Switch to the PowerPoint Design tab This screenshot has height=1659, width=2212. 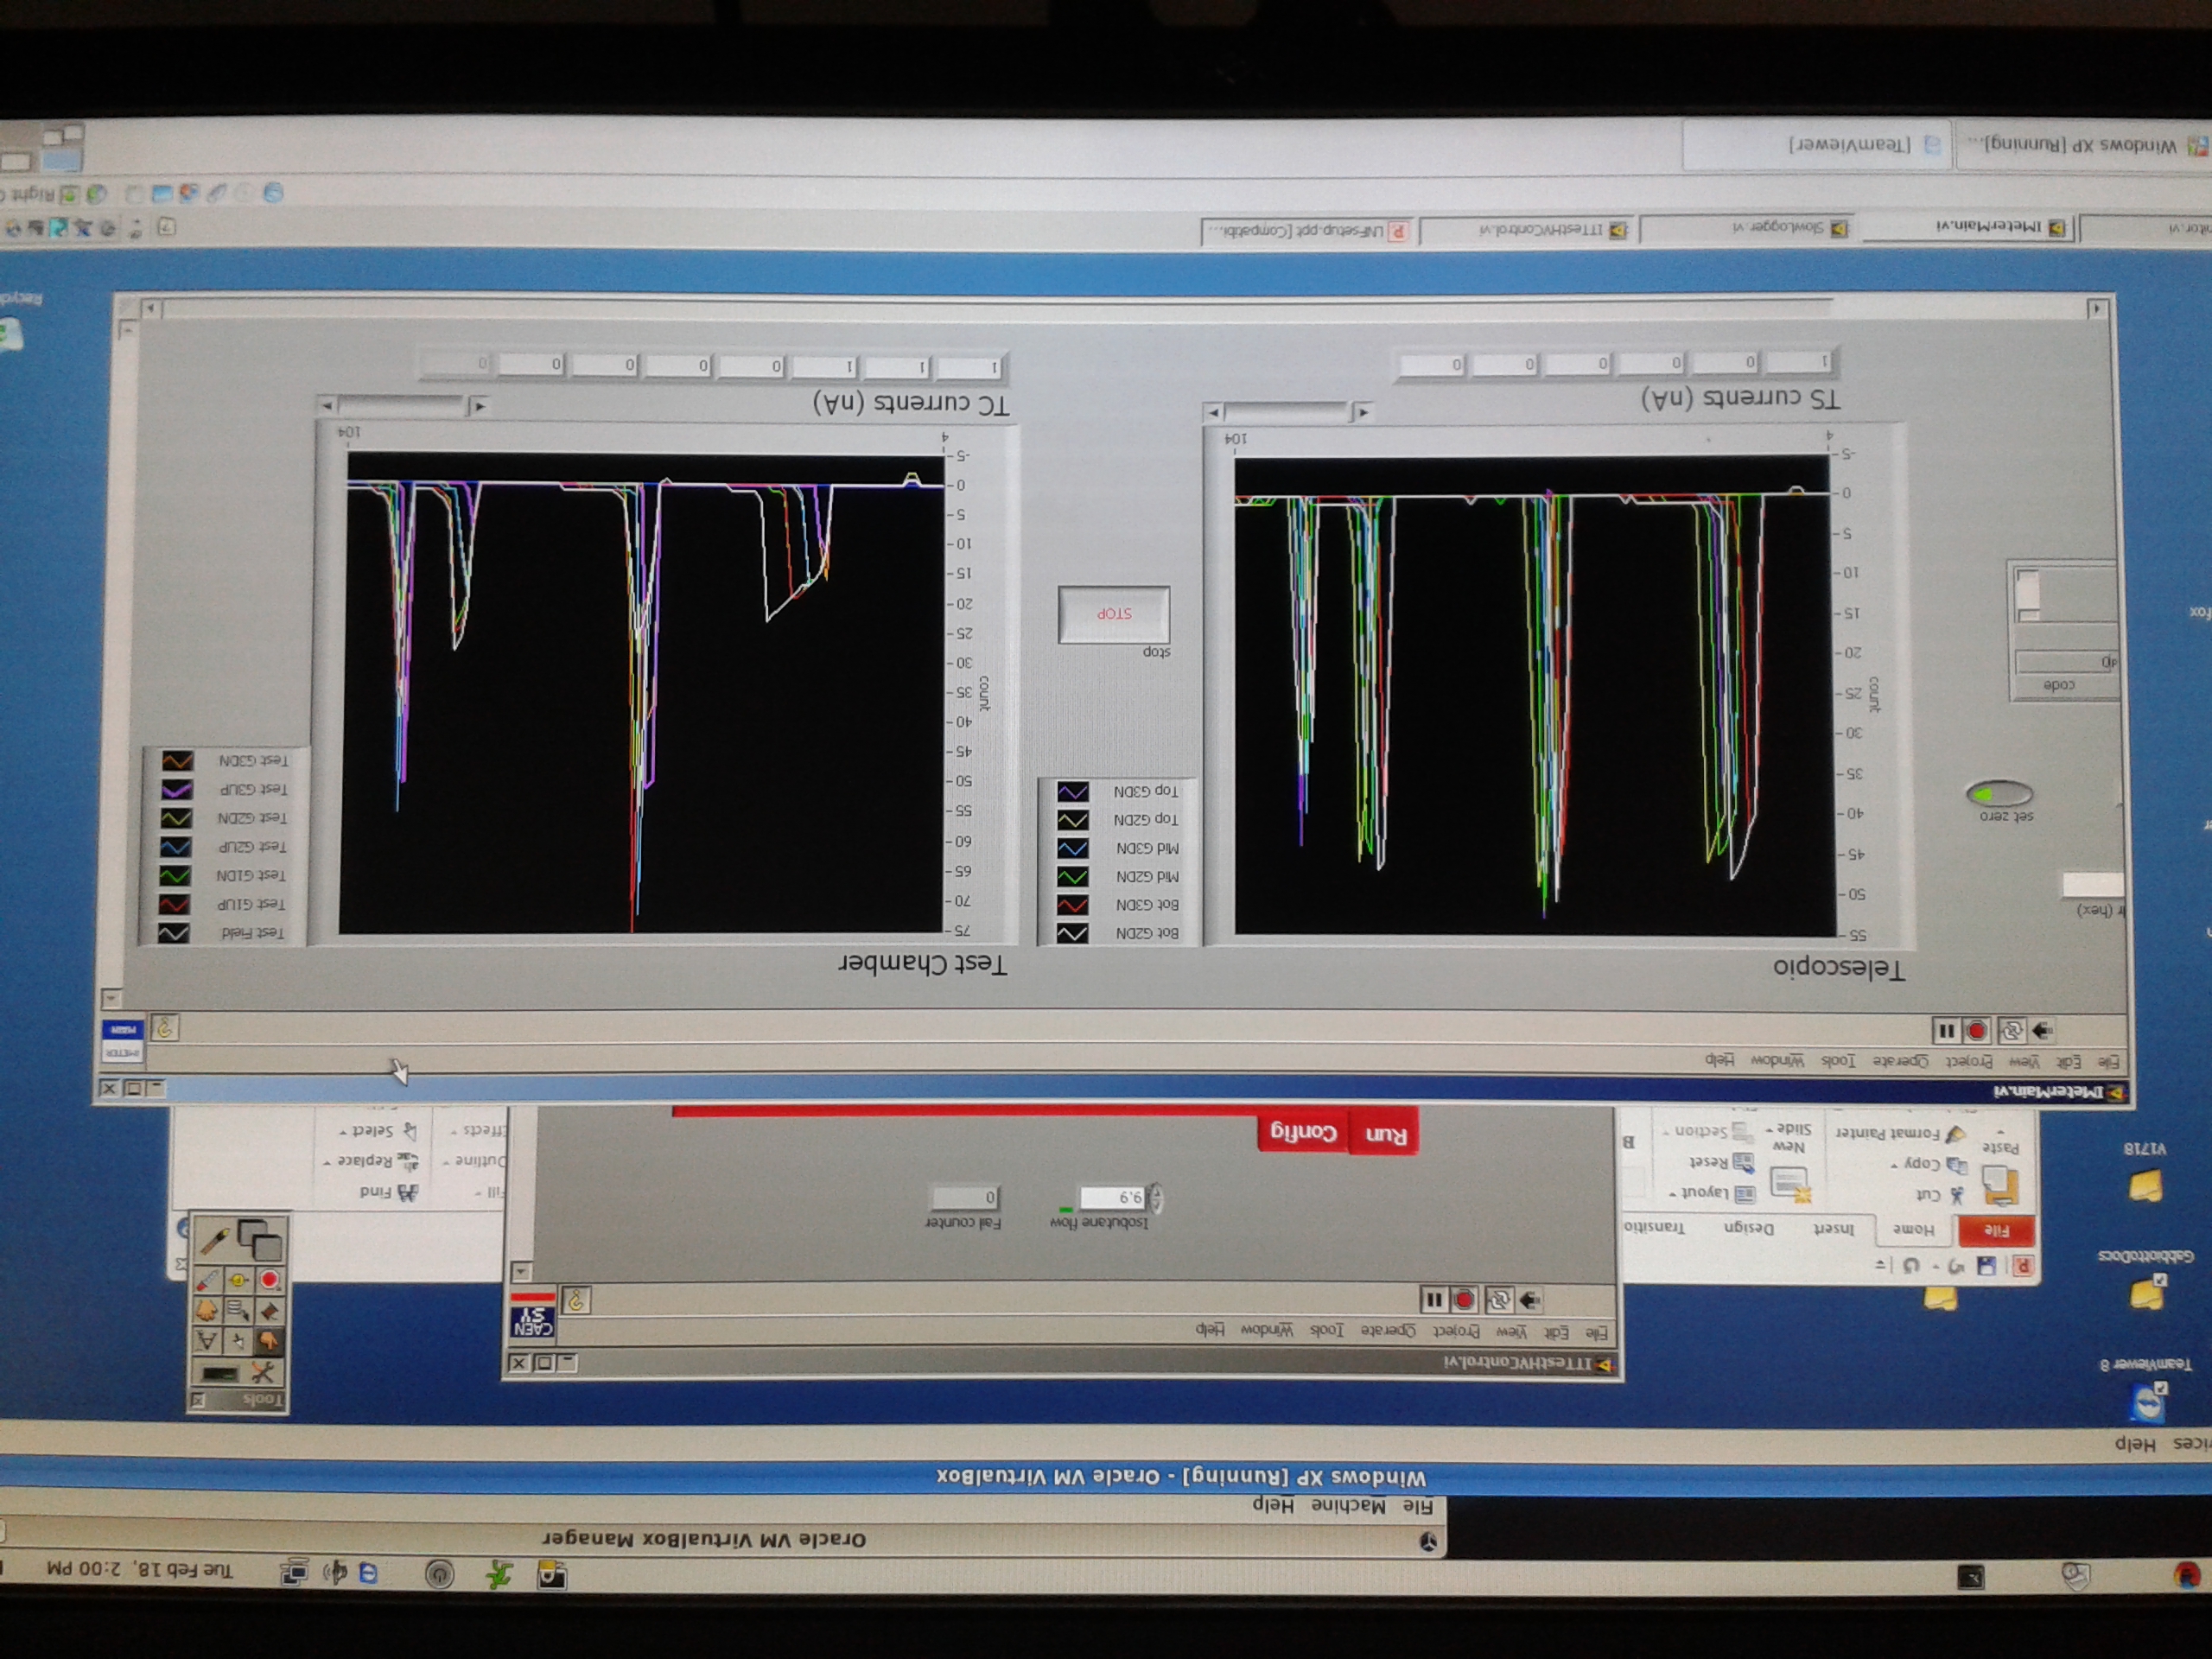click(x=1749, y=1228)
